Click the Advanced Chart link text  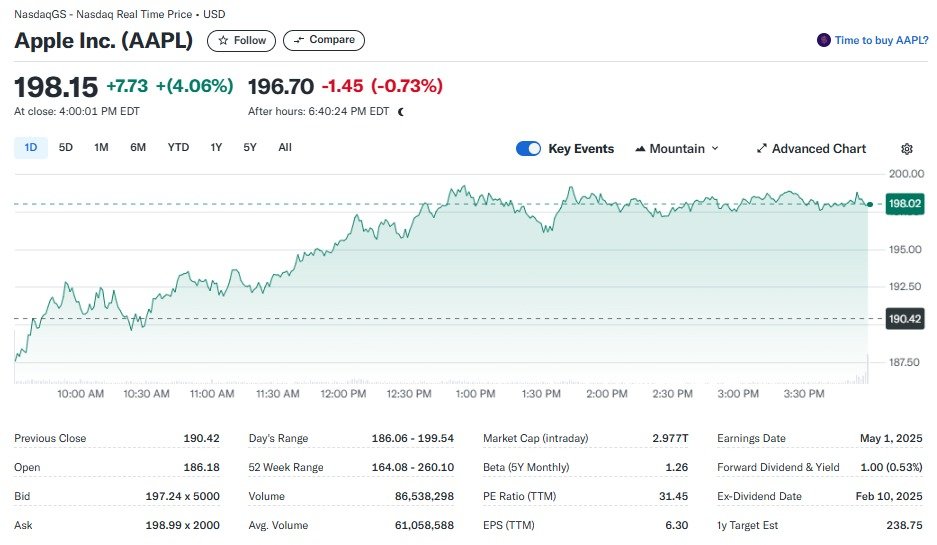[819, 149]
